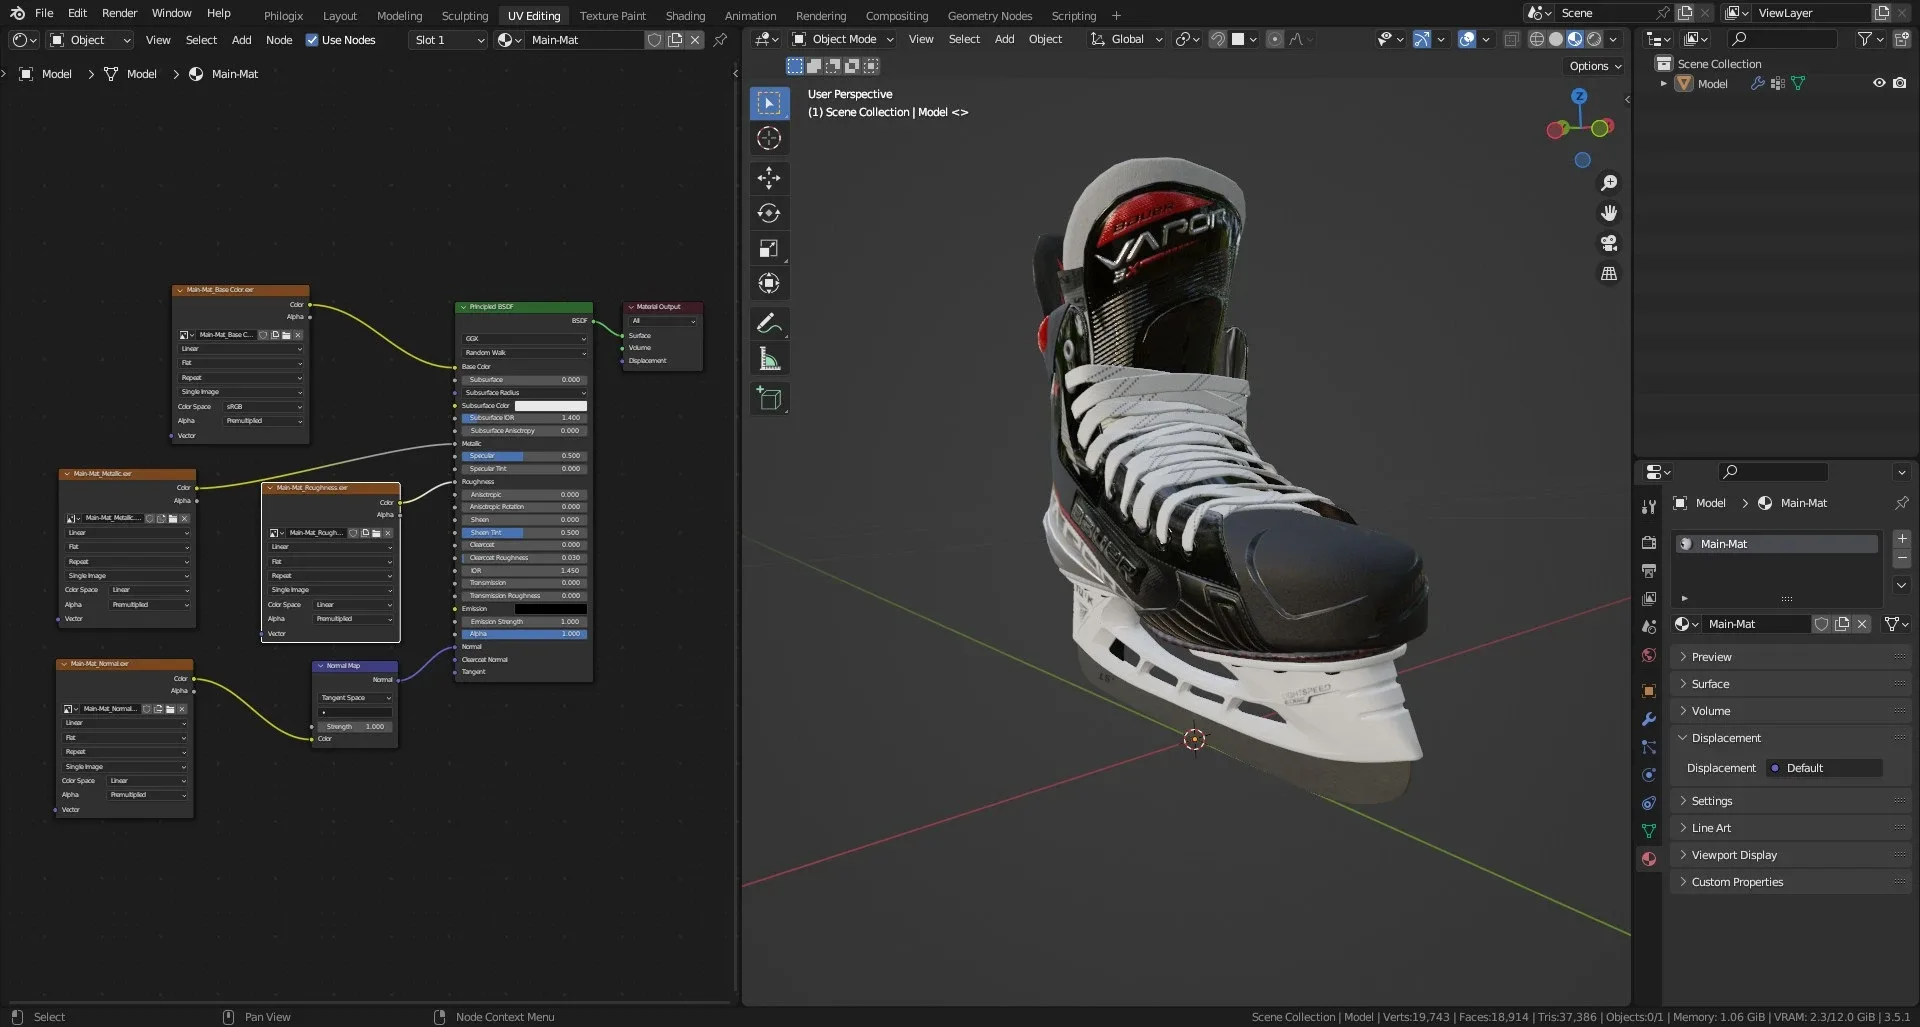Open the node editor Node menu

click(279, 40)
